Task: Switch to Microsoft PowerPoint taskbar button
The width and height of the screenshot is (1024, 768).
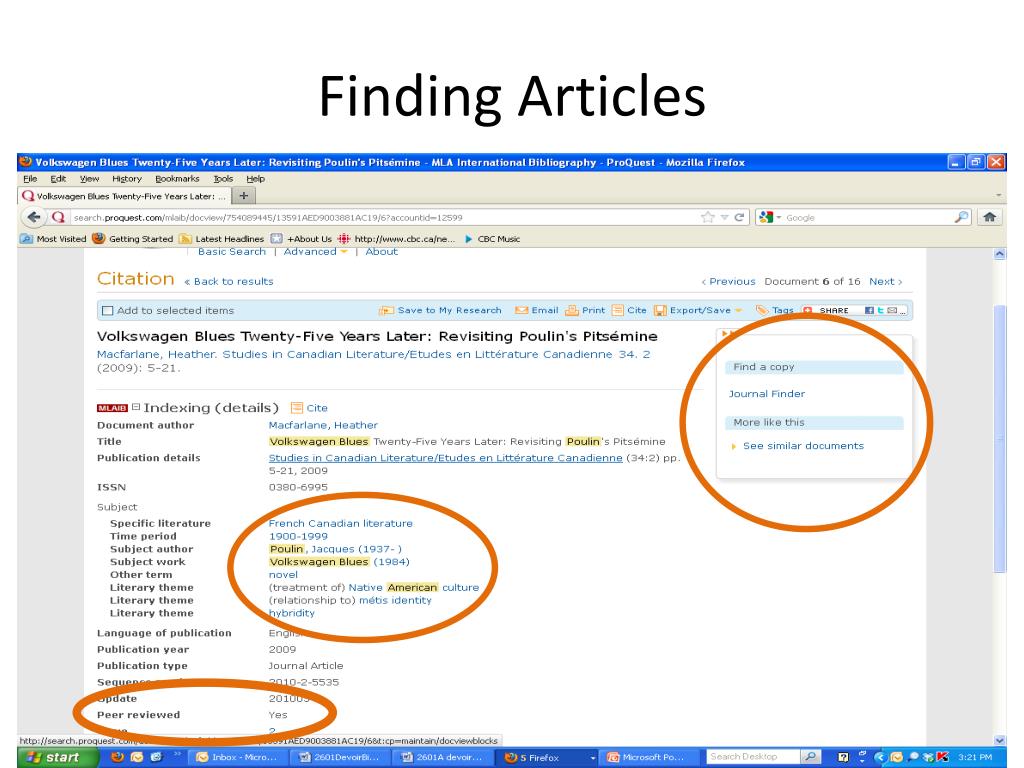Action: point(649,758)
